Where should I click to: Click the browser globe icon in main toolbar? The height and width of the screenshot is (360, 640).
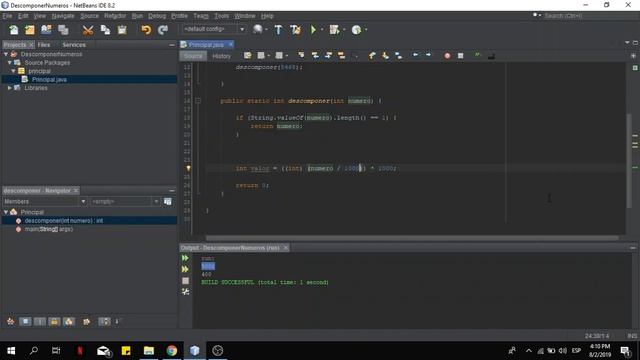point(258,29)
